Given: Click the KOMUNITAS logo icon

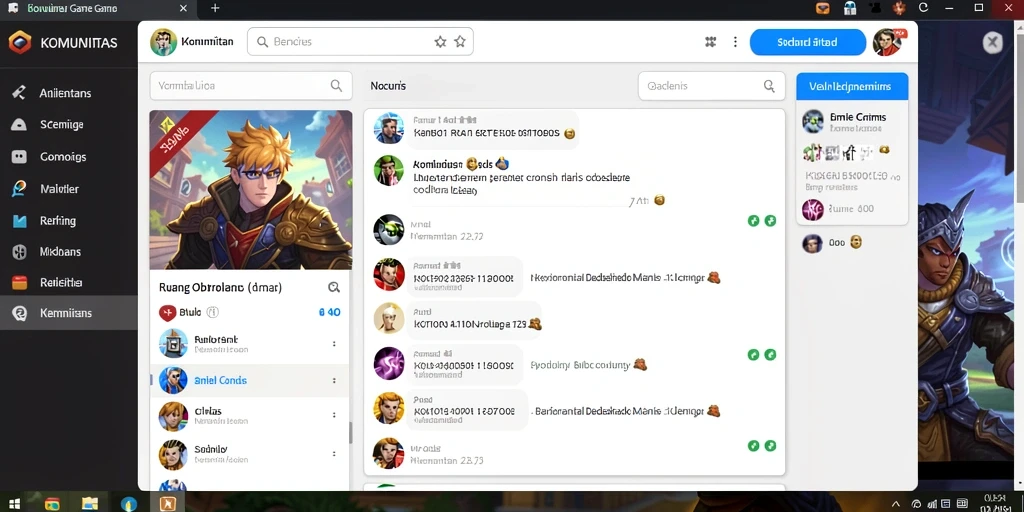Looking at the screenshot, I should [20, 43].
